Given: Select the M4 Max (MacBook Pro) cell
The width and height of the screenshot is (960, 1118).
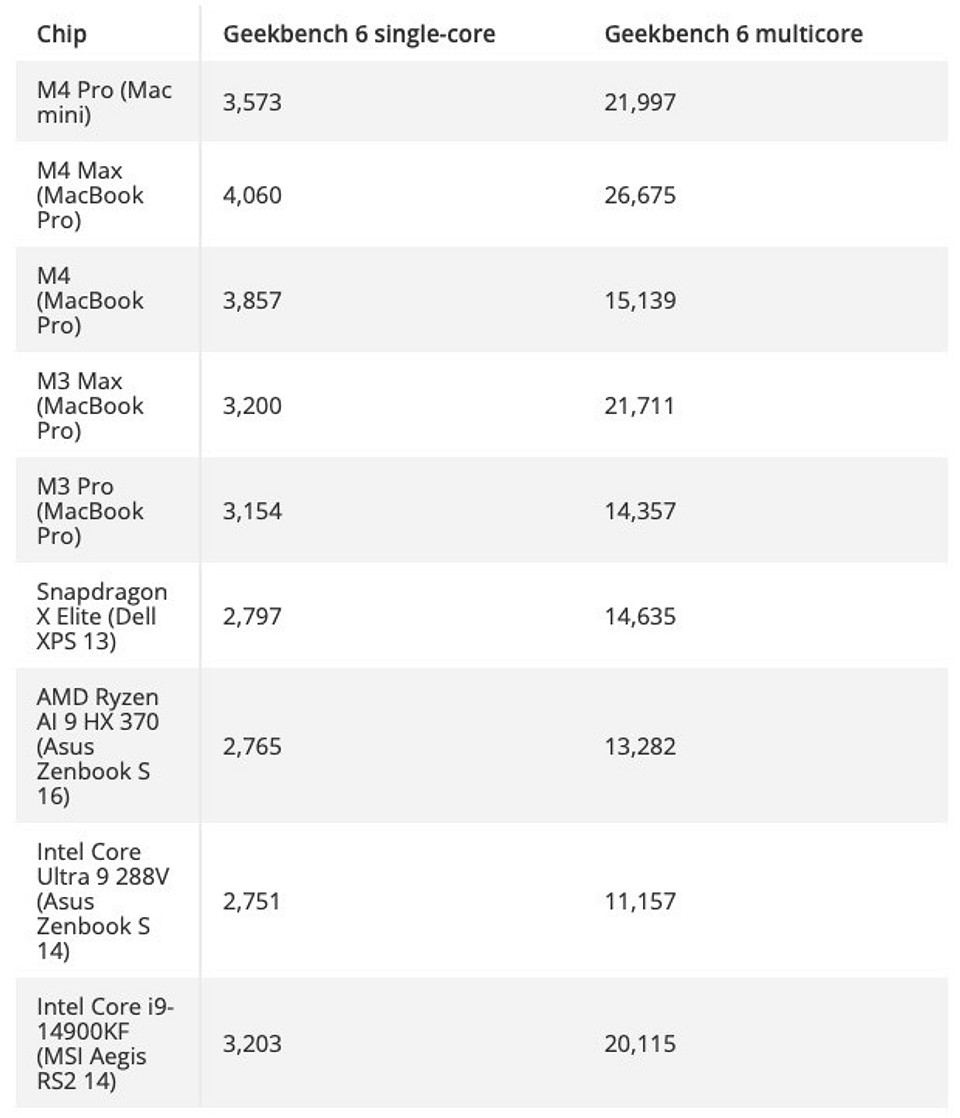Looking at the screenshot, I should [x=90, y=195].
